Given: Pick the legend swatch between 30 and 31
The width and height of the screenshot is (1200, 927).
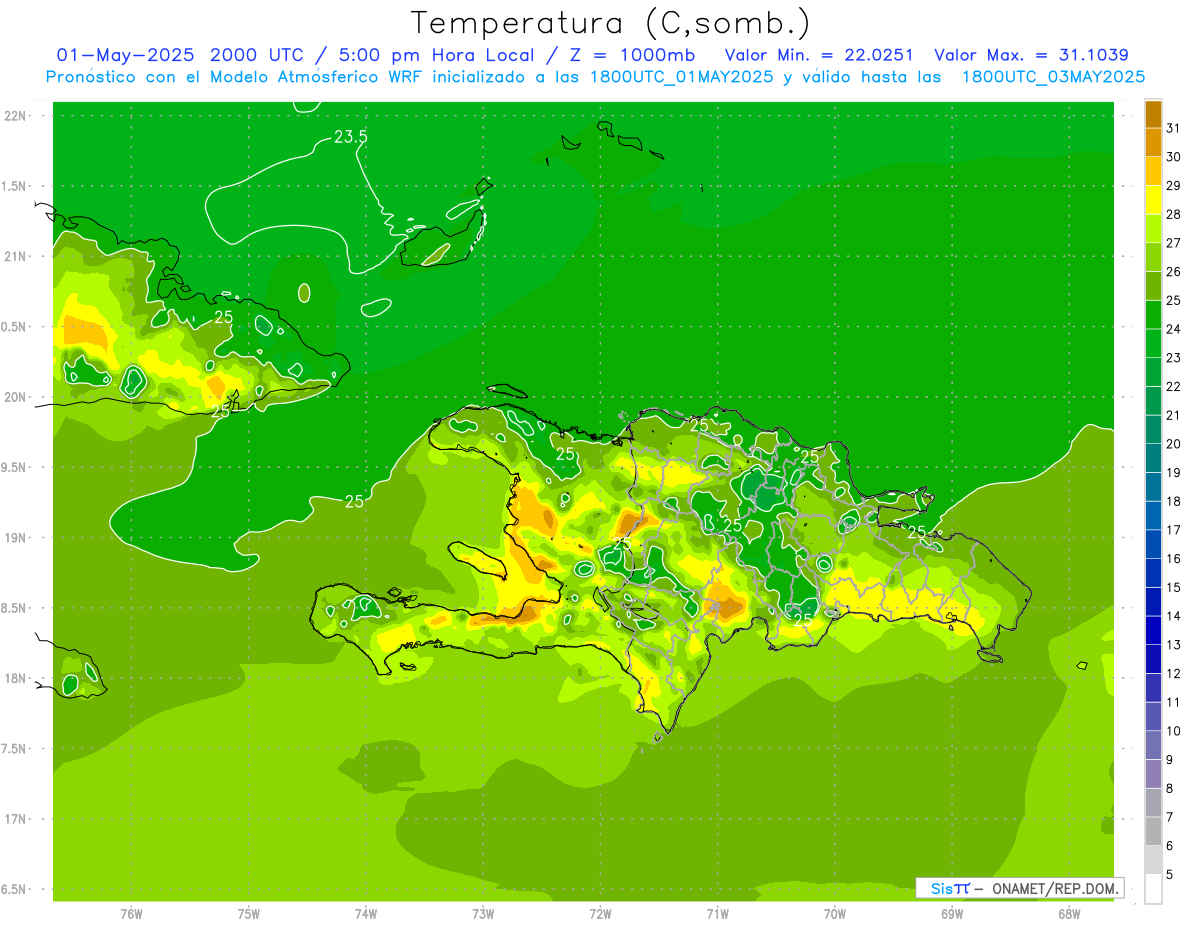Looking at the screenshot, I should point(1153,143).
